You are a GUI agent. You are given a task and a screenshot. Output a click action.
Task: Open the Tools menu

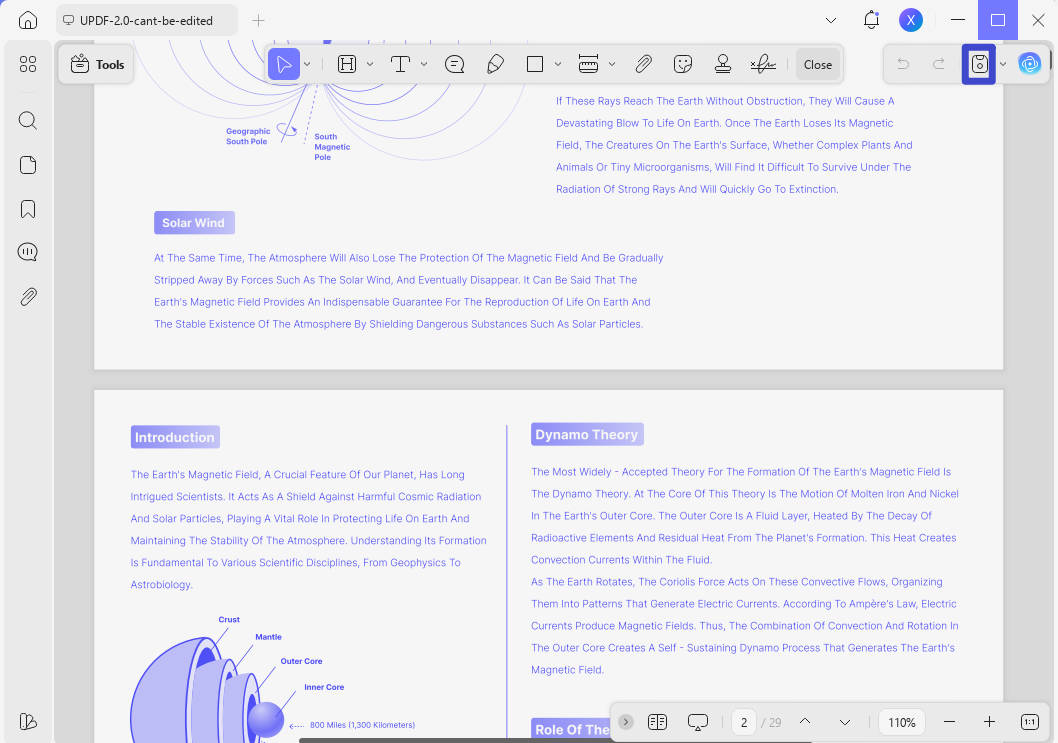96,65
